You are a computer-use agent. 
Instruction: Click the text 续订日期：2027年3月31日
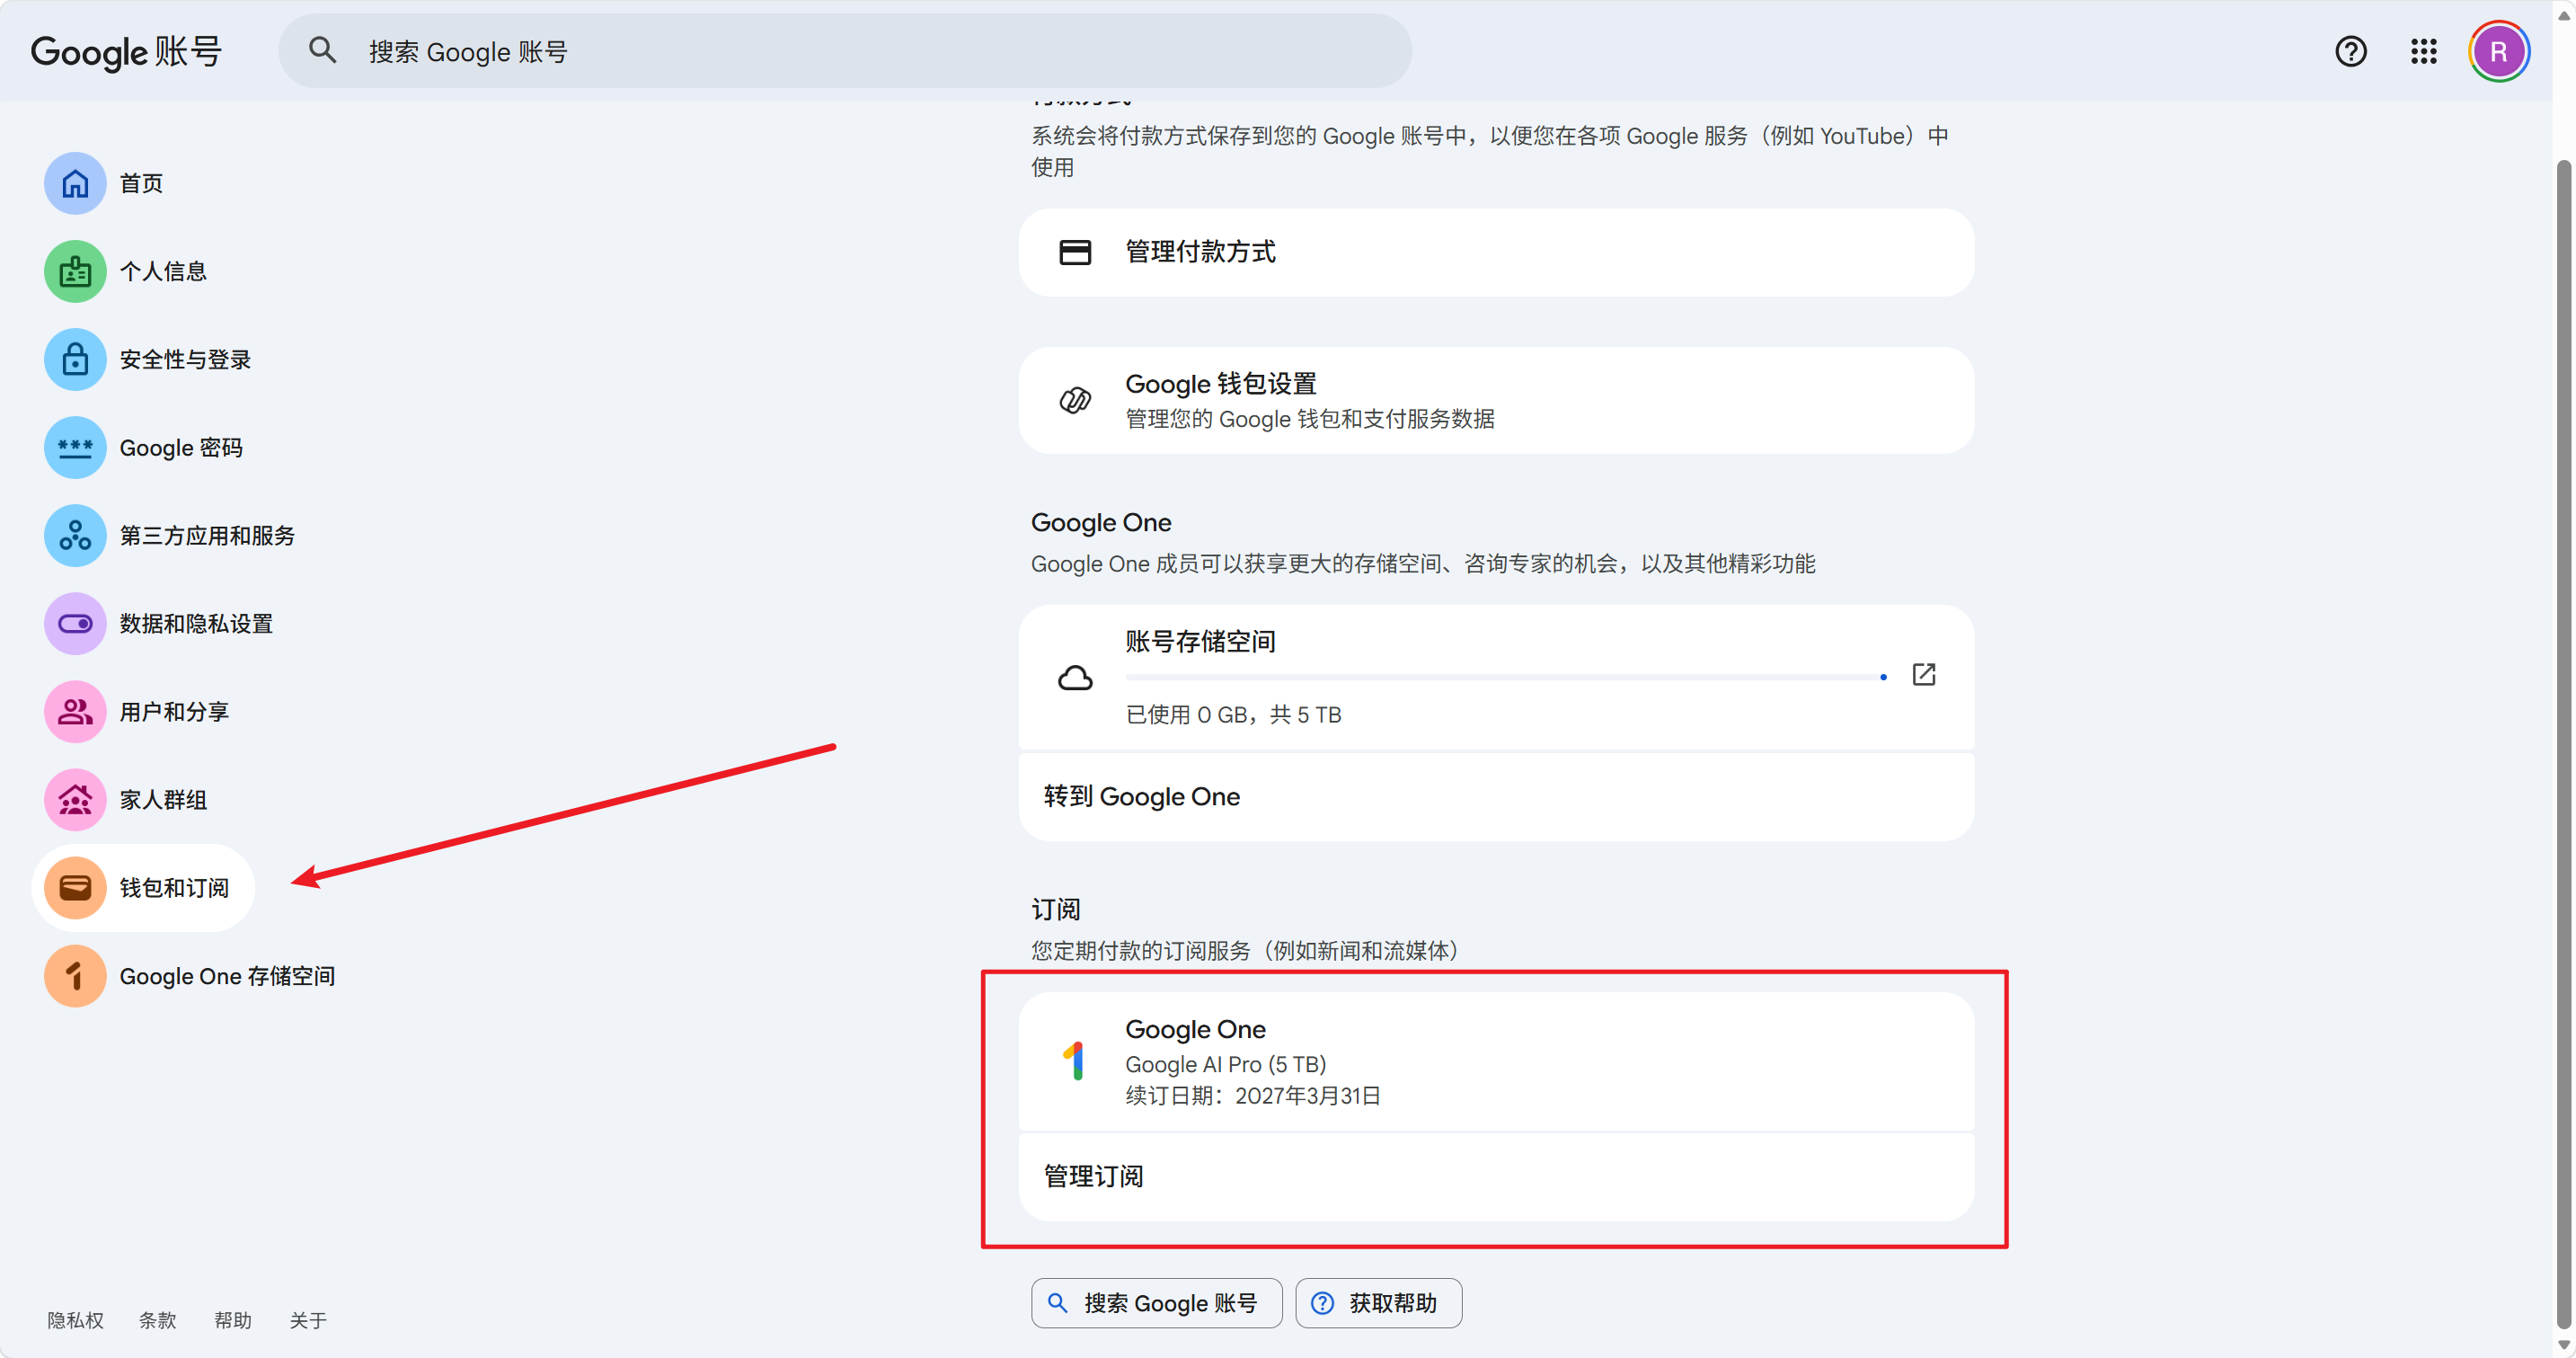tap(1252, 1096)
